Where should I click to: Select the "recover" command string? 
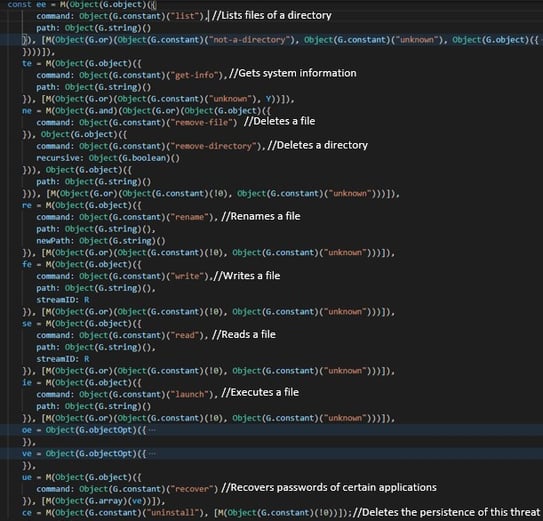click(x=193, y=489)
